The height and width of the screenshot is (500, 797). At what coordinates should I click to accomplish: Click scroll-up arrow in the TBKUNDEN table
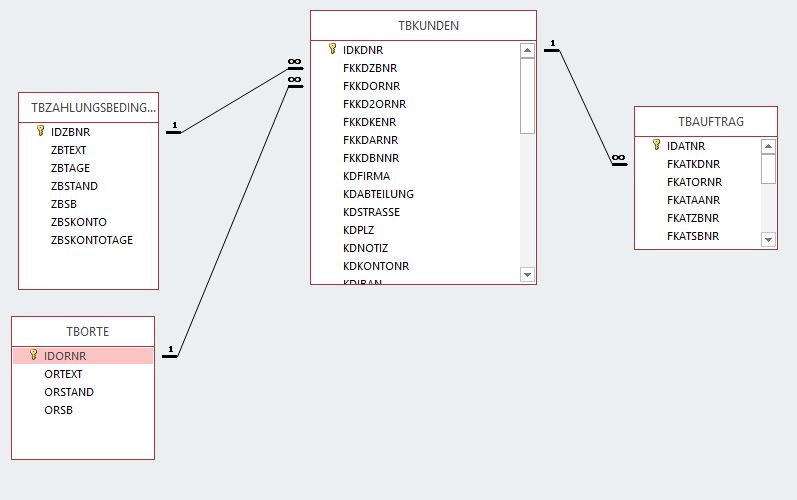point(527,50)
